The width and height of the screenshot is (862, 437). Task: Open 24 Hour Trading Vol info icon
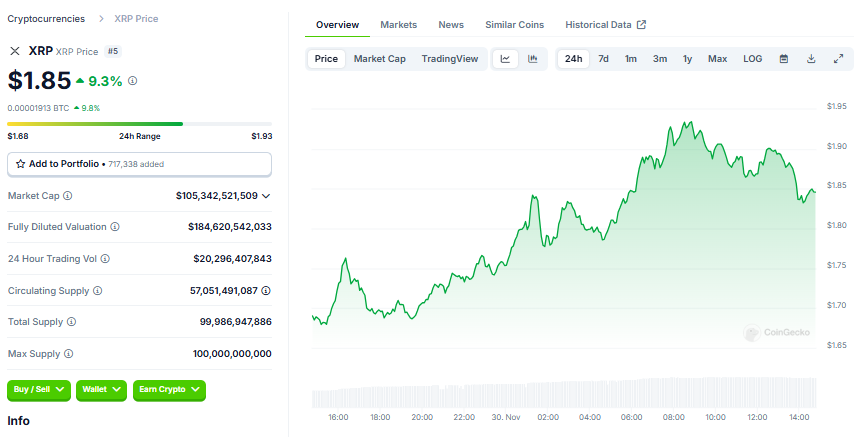click(x=105, y=258)
